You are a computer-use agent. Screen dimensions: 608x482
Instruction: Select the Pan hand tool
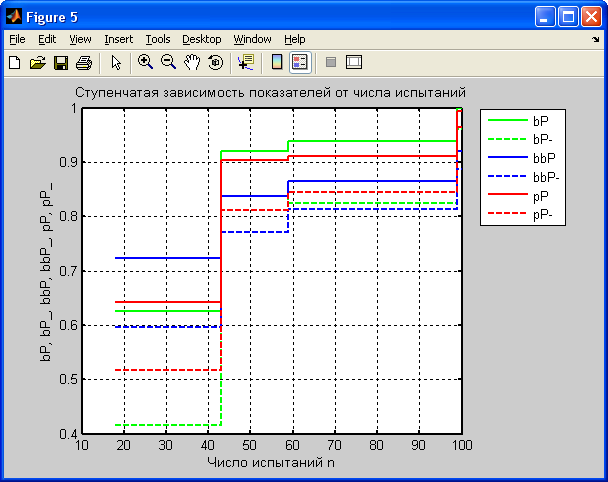[192, 62]
